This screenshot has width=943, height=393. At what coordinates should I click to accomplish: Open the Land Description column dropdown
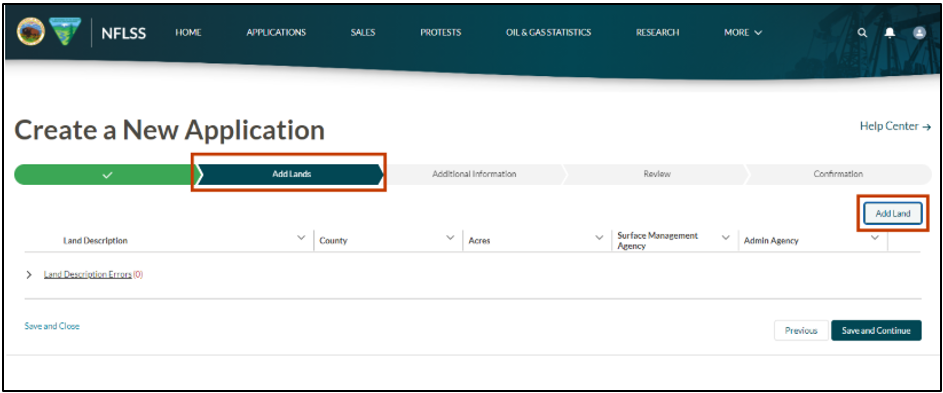click(x=301, y=238)
